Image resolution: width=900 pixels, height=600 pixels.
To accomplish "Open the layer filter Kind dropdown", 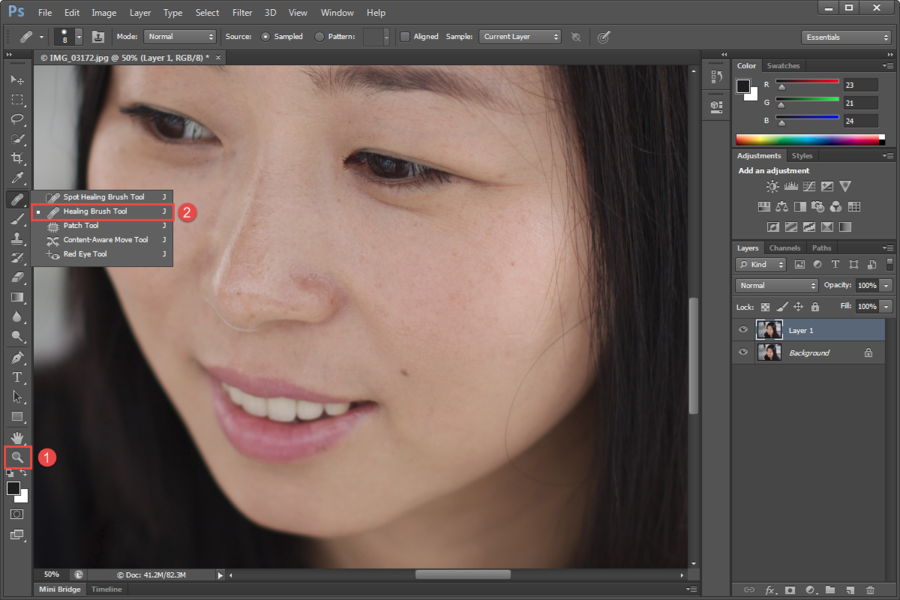I will coord(761,265).
